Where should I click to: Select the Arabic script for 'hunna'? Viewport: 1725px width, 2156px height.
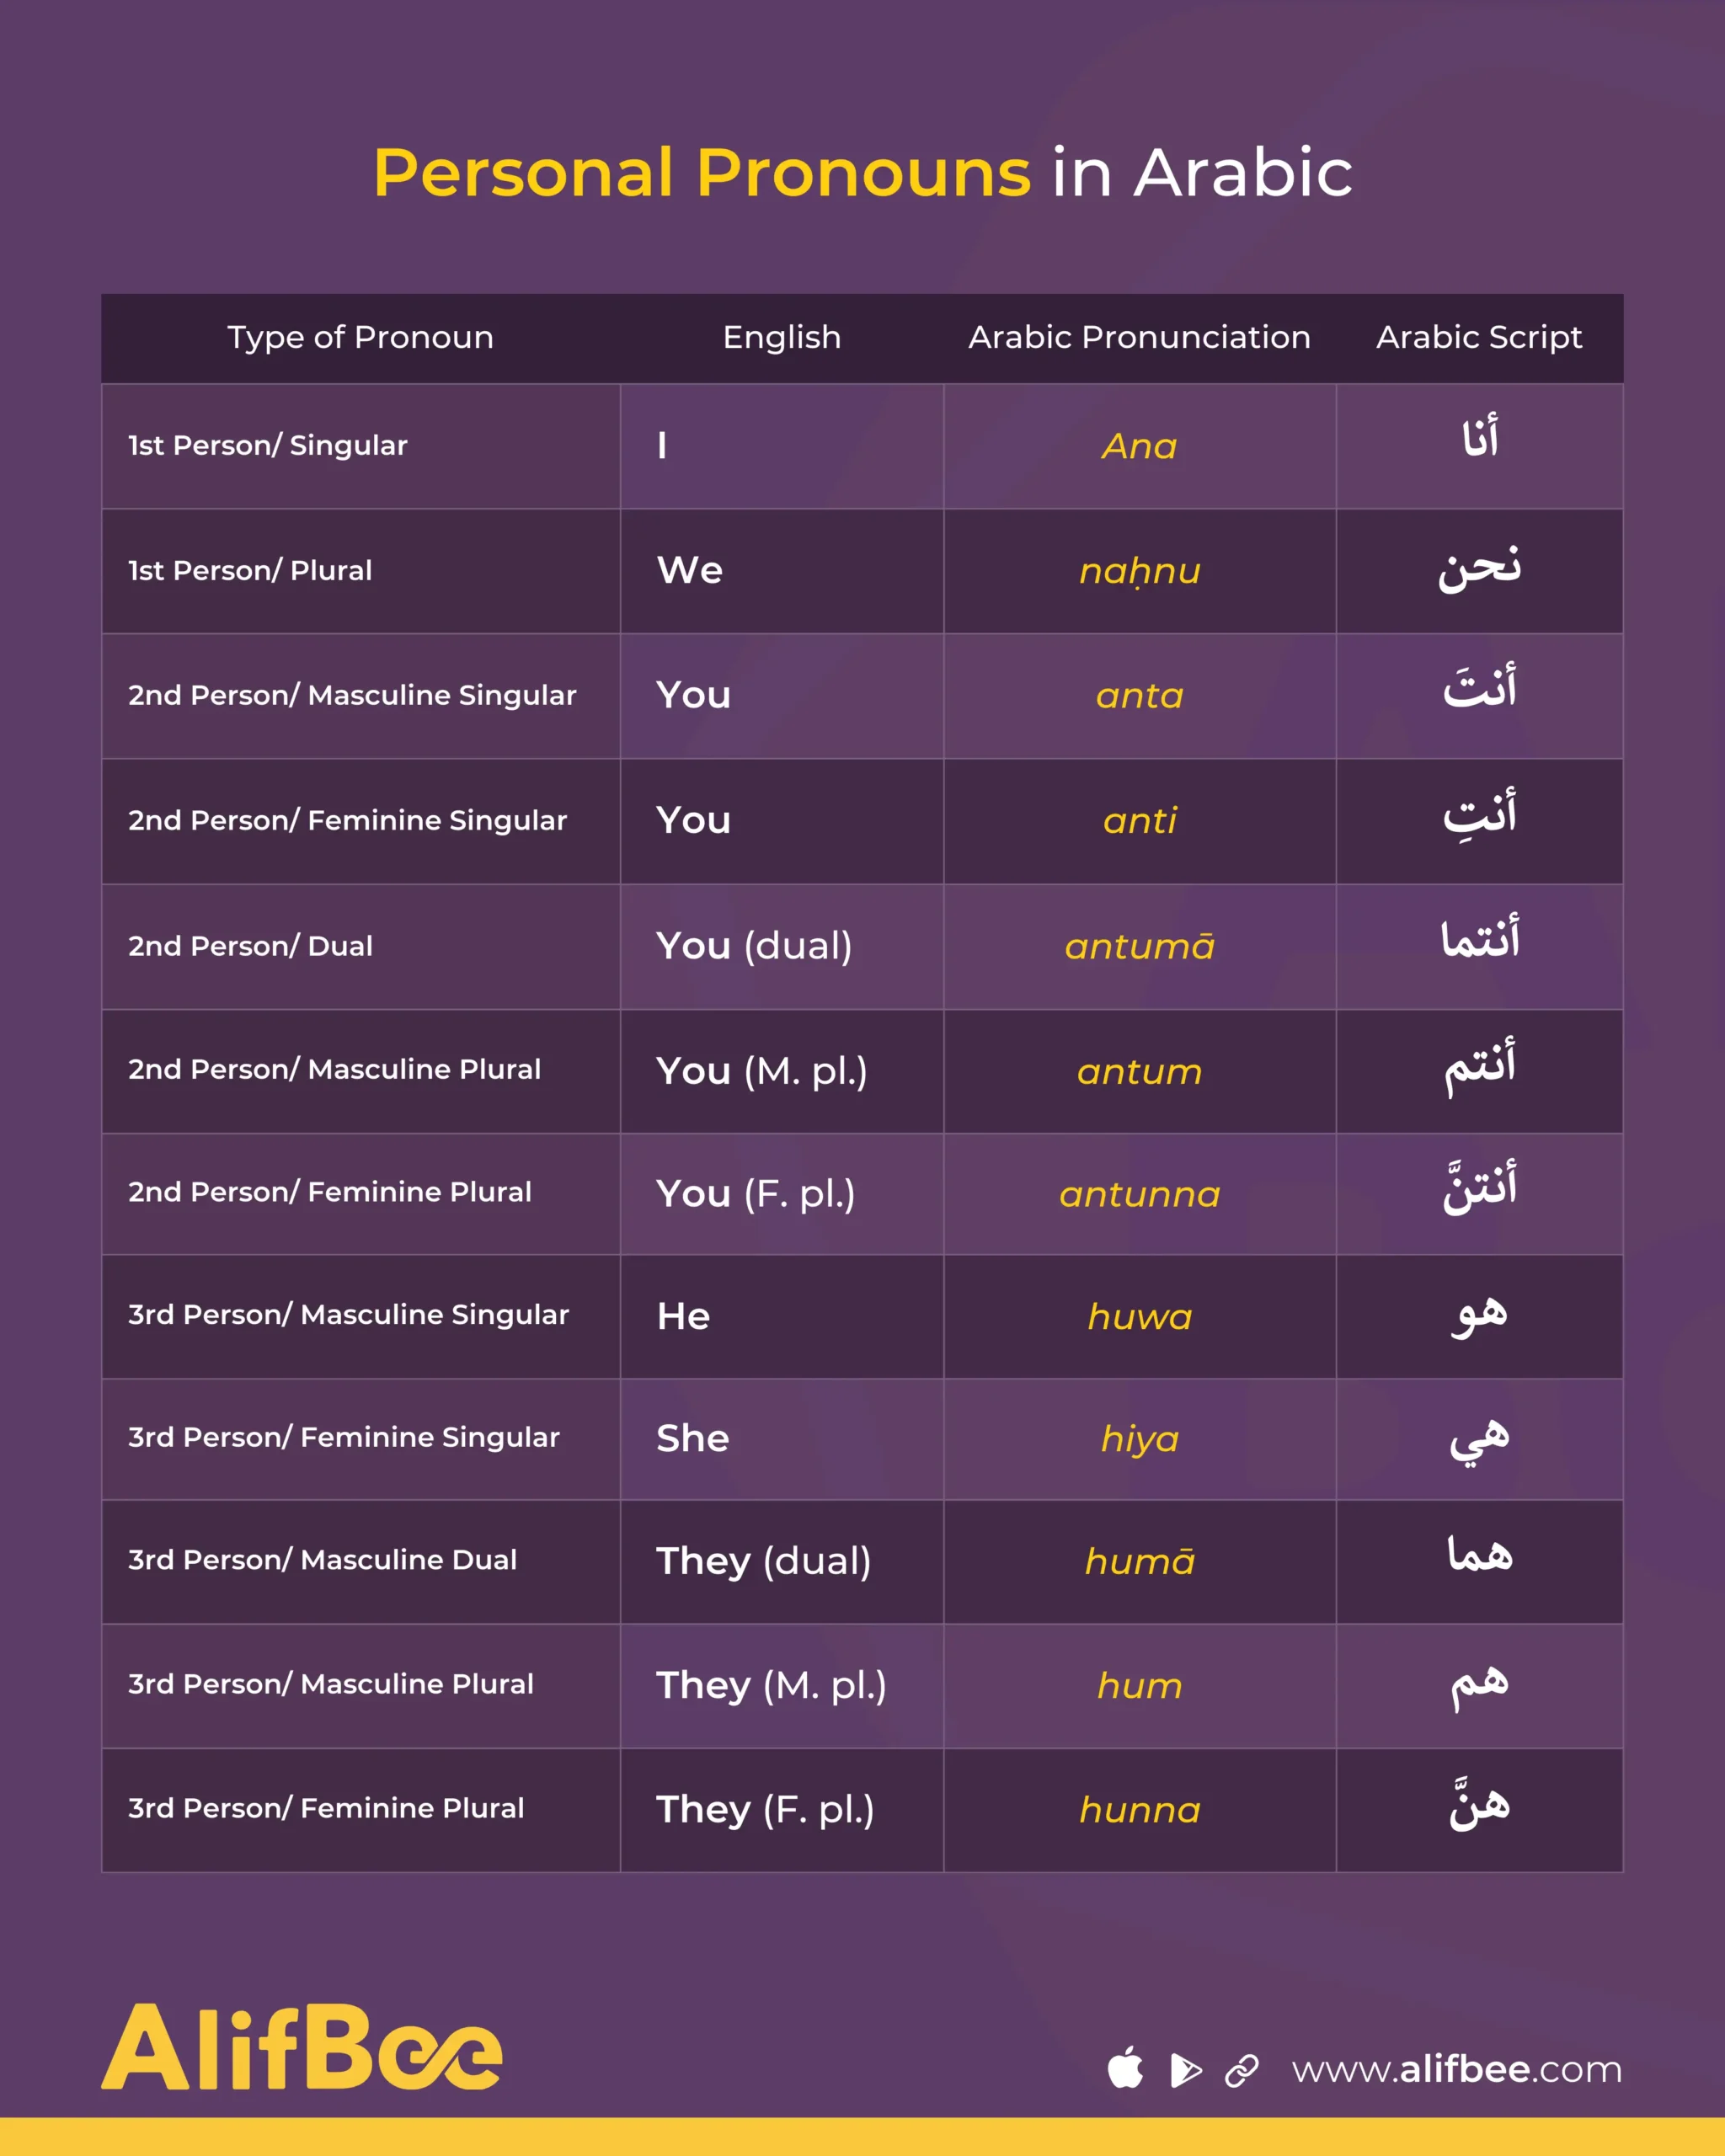tap(1479, 1806)
